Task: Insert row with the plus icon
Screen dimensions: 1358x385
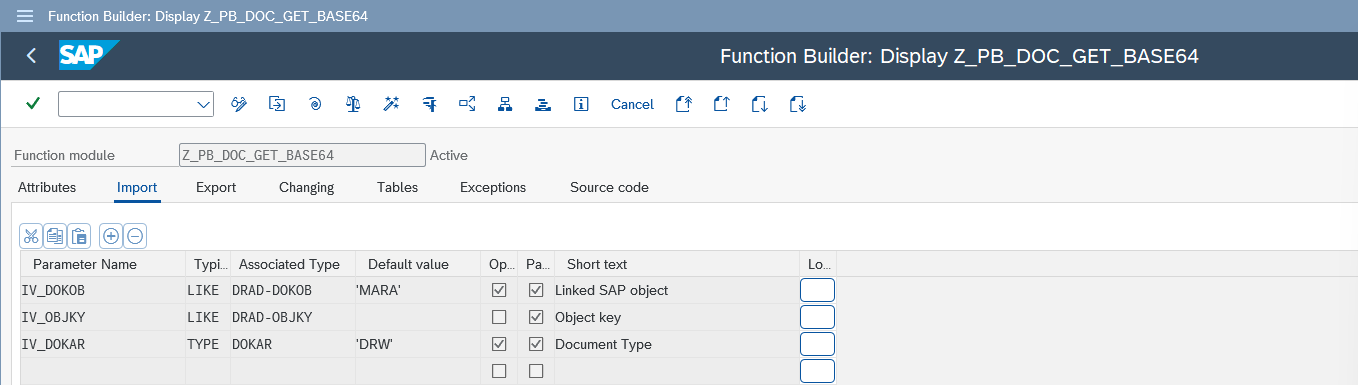Action: (x=111, y=236)
